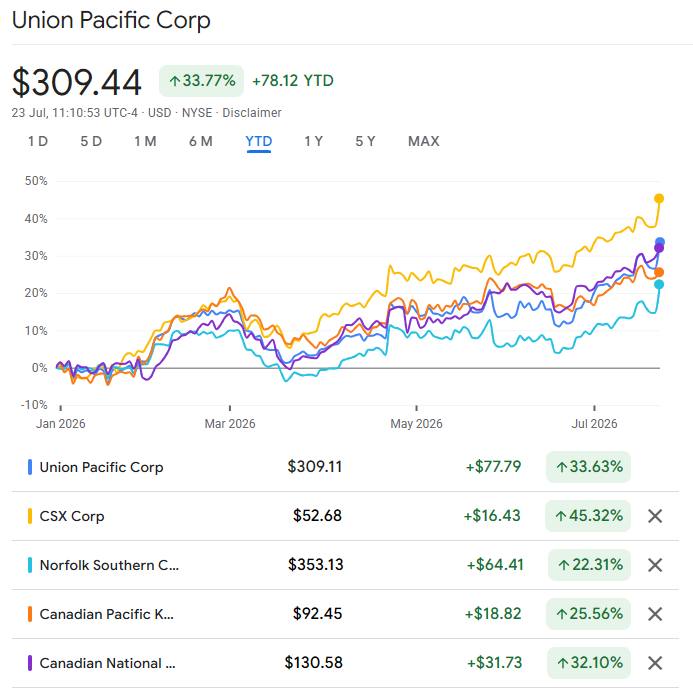
Task: Click the Mar 2026 axis label
Action: tap(230, 424)
